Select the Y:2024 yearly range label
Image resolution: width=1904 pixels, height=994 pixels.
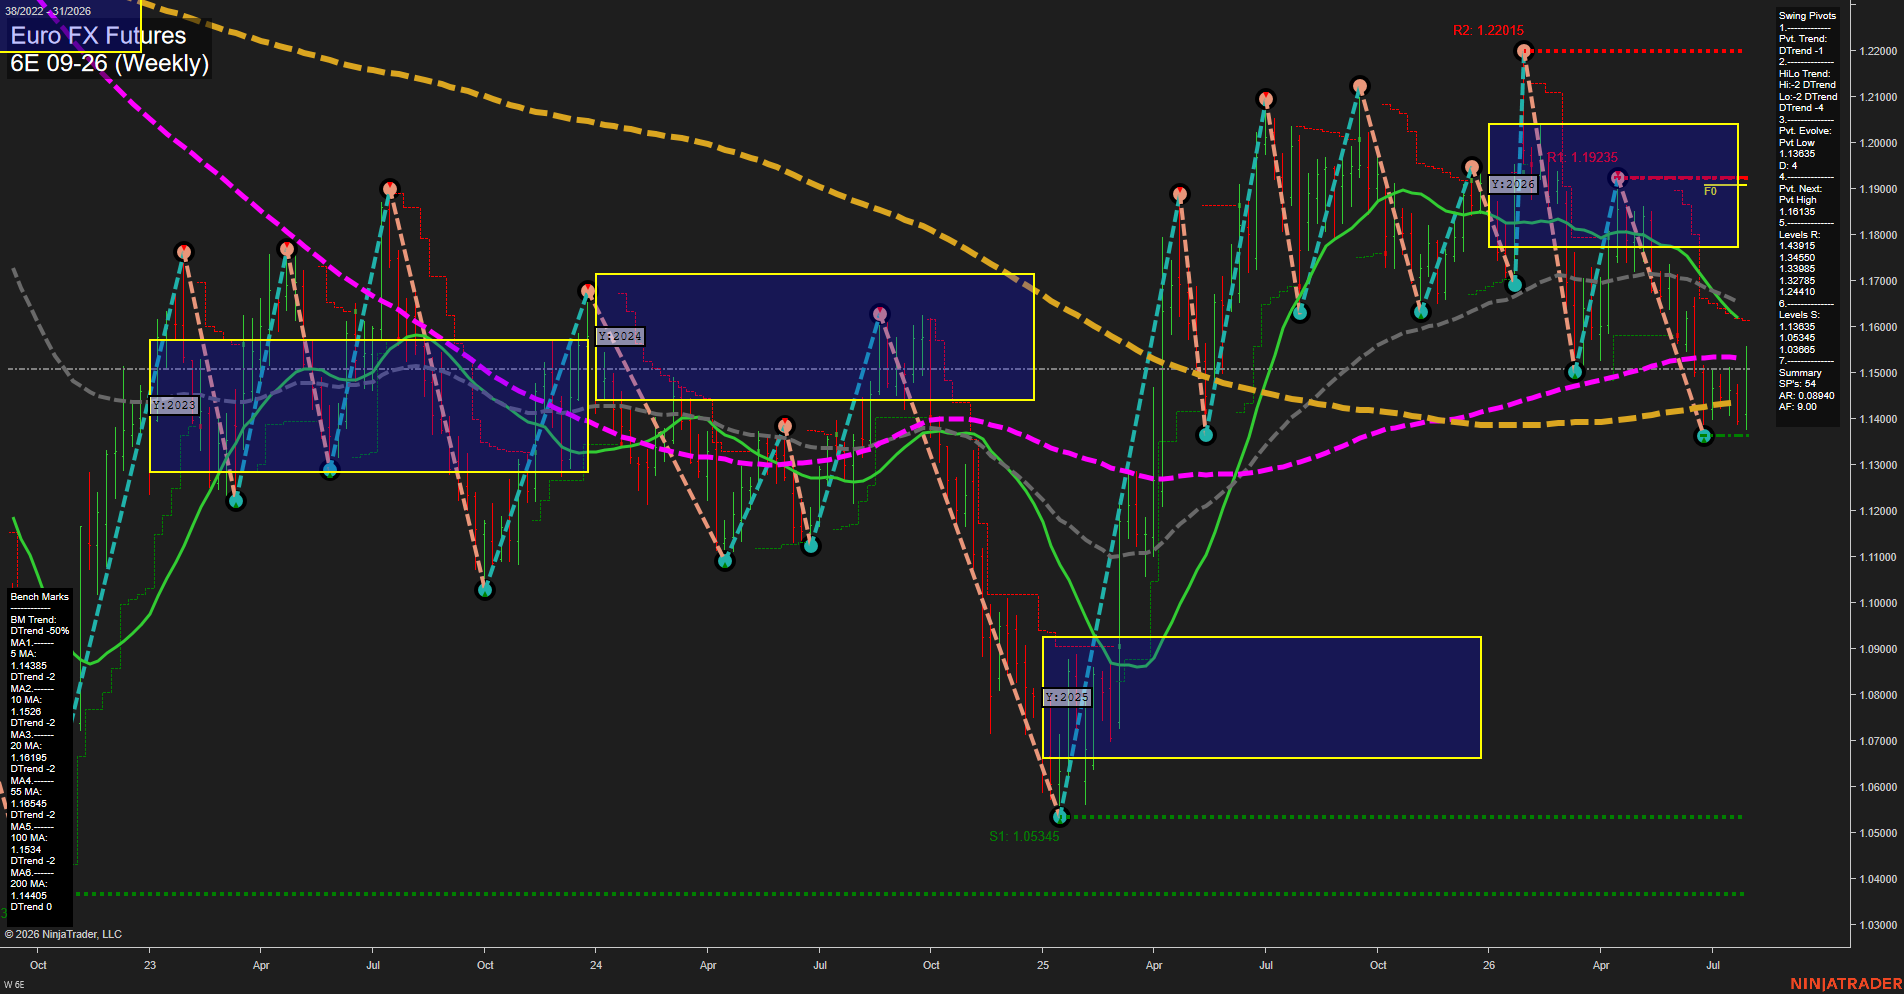click(x=620, y=336)
